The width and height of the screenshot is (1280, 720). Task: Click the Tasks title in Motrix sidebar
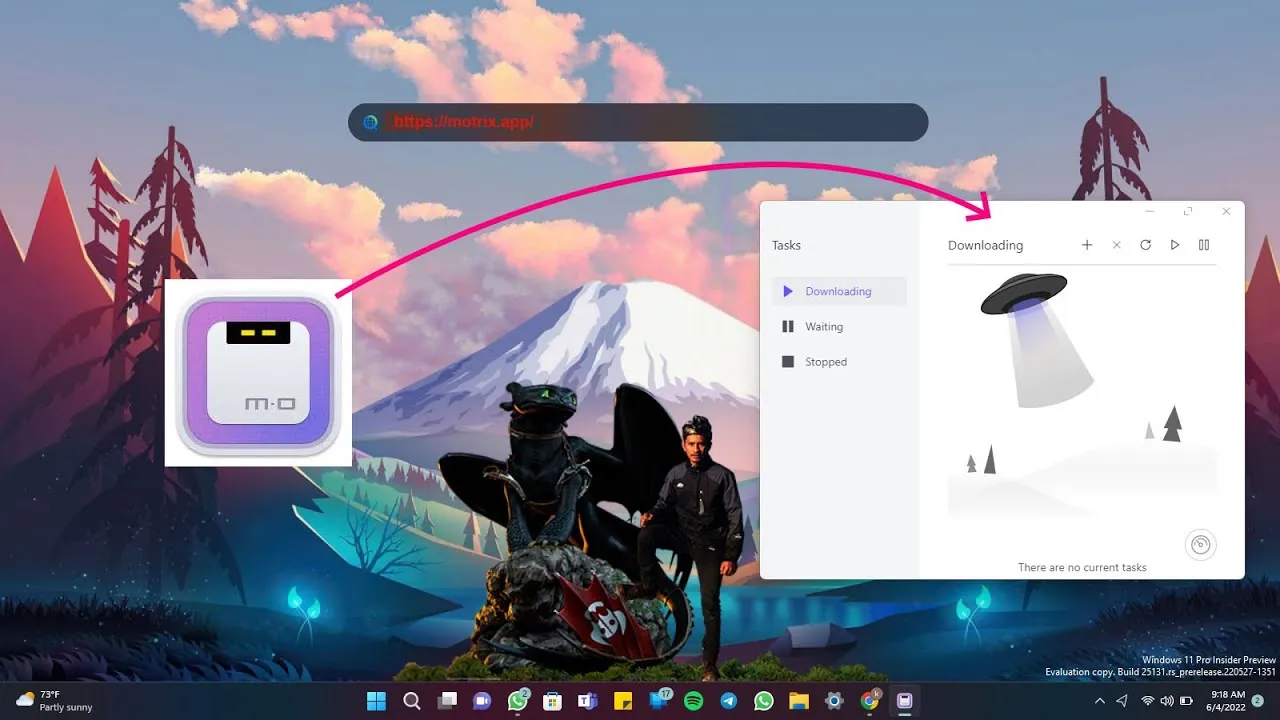click(786, 245)
